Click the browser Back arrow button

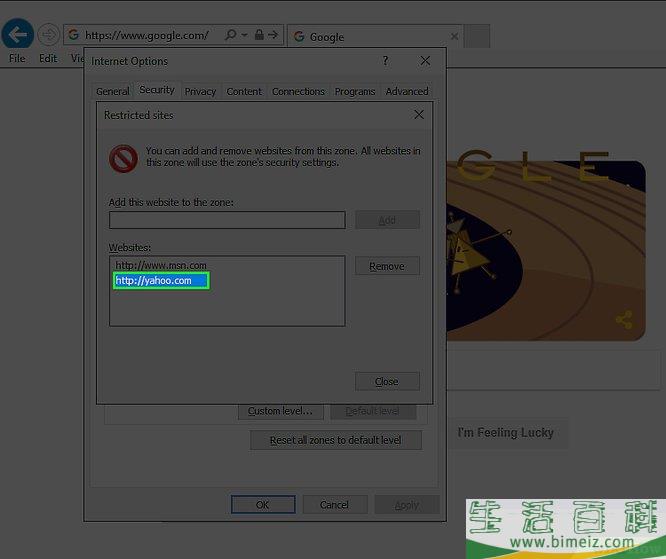[18, 34]
